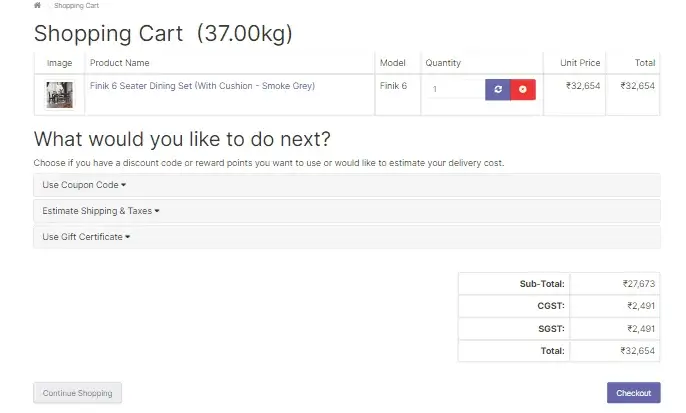
Task: Click the Image column header
Action: [59, 63]
